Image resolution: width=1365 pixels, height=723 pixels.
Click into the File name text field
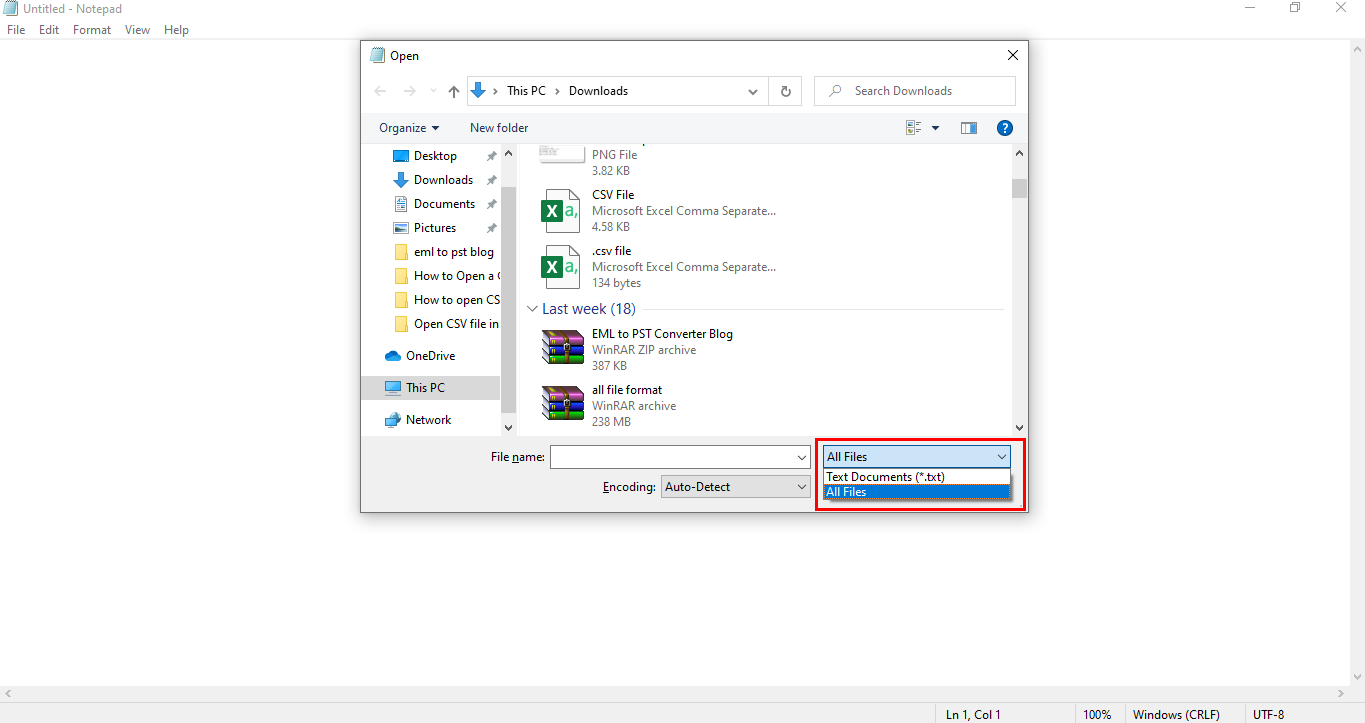click(x=673, y=457)
